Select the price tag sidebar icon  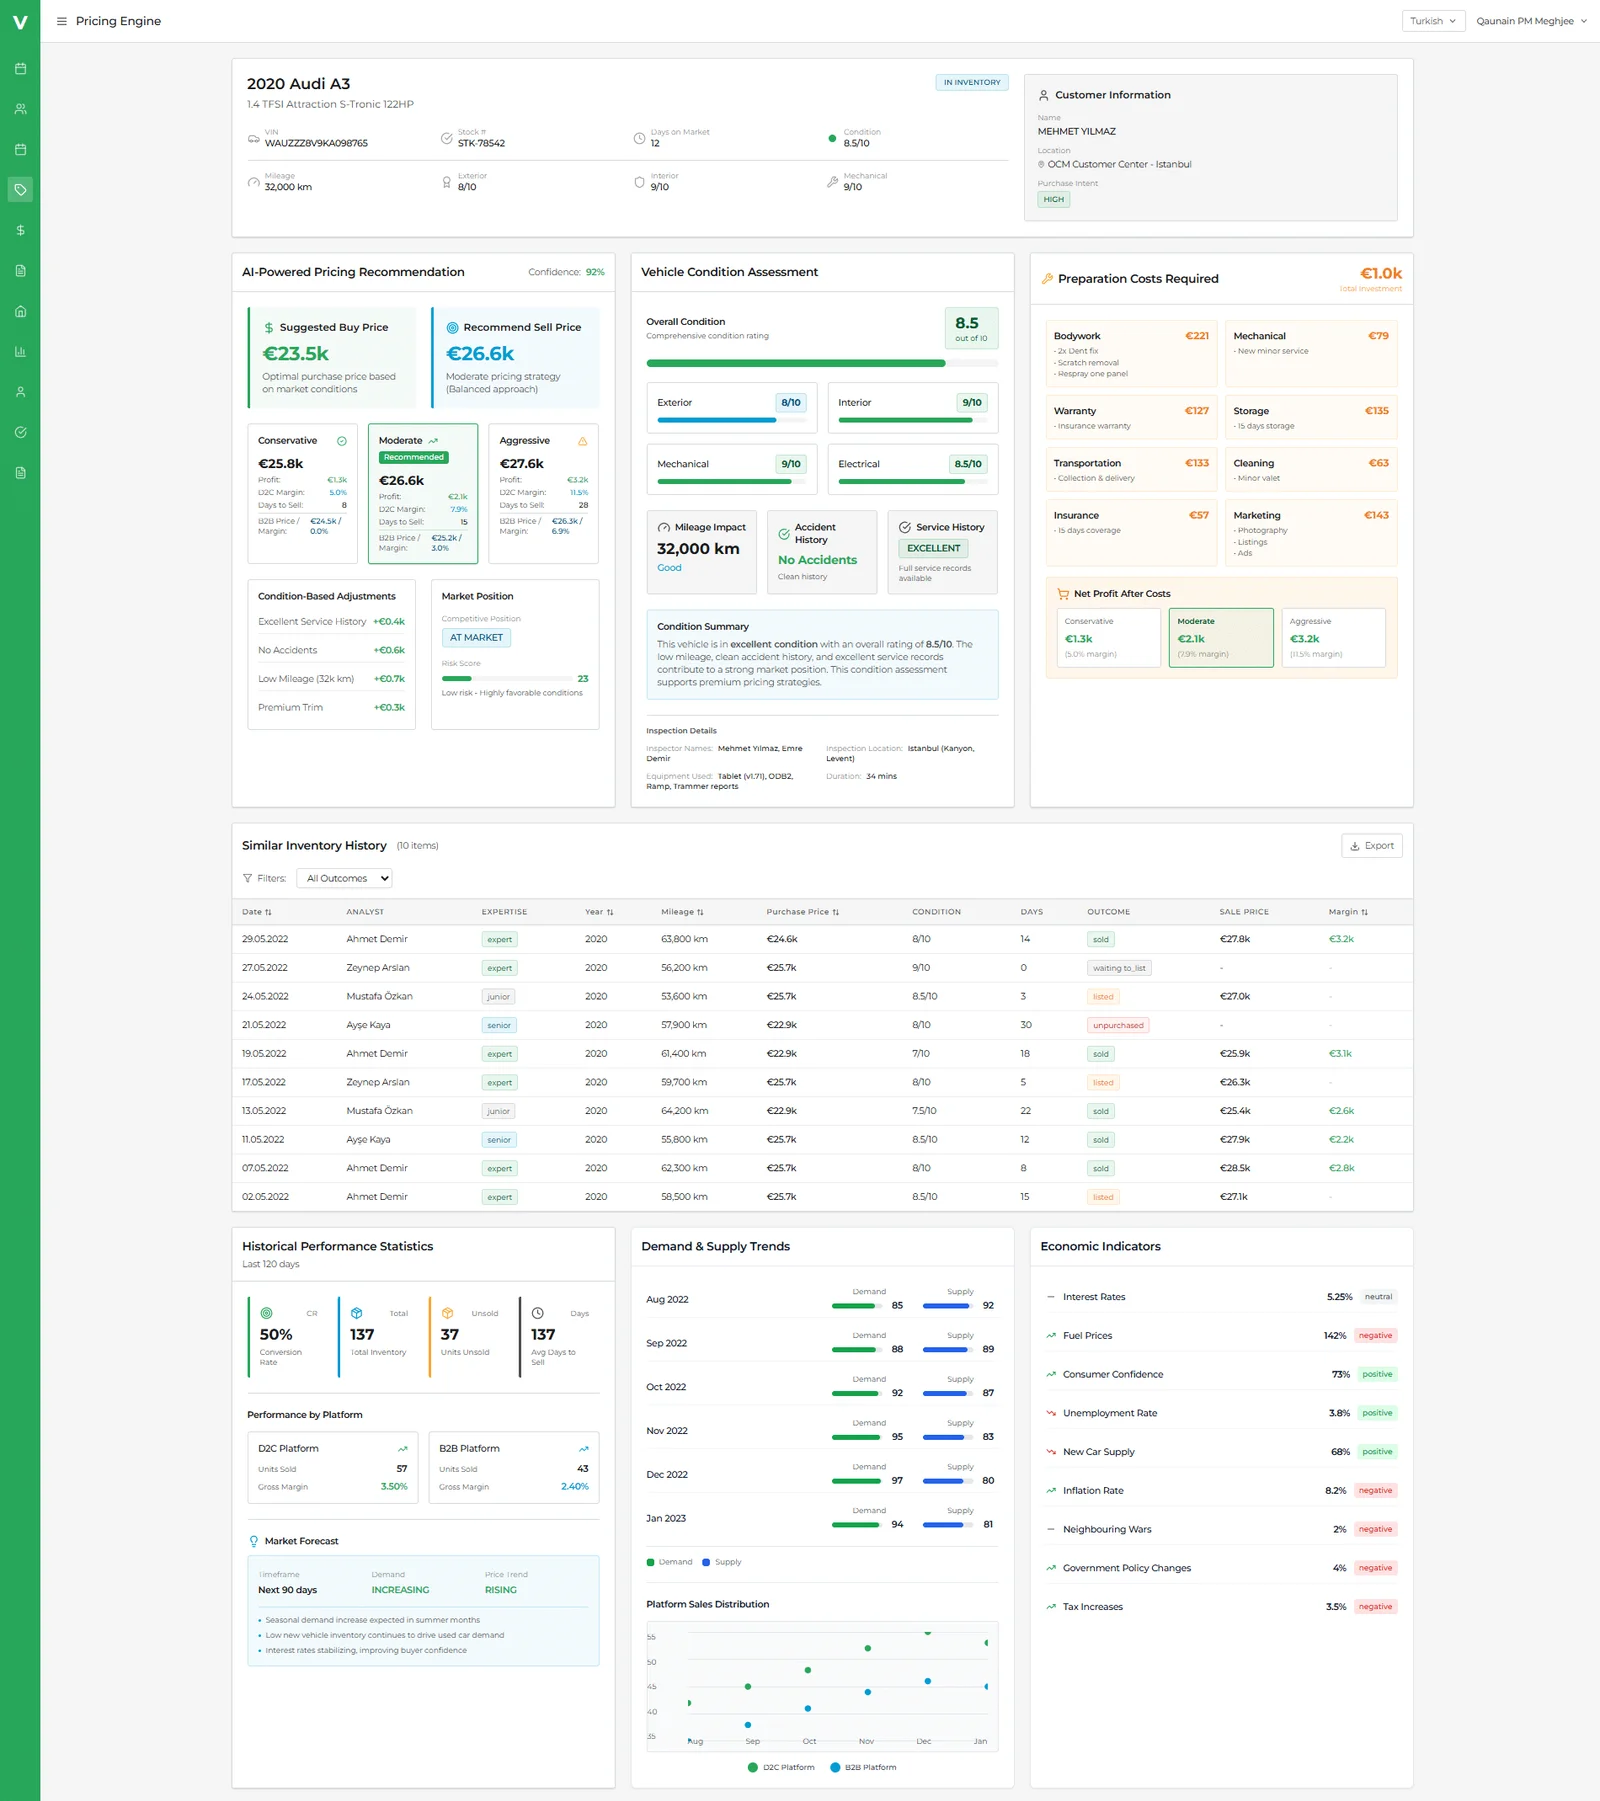click(x=20, y=190)
